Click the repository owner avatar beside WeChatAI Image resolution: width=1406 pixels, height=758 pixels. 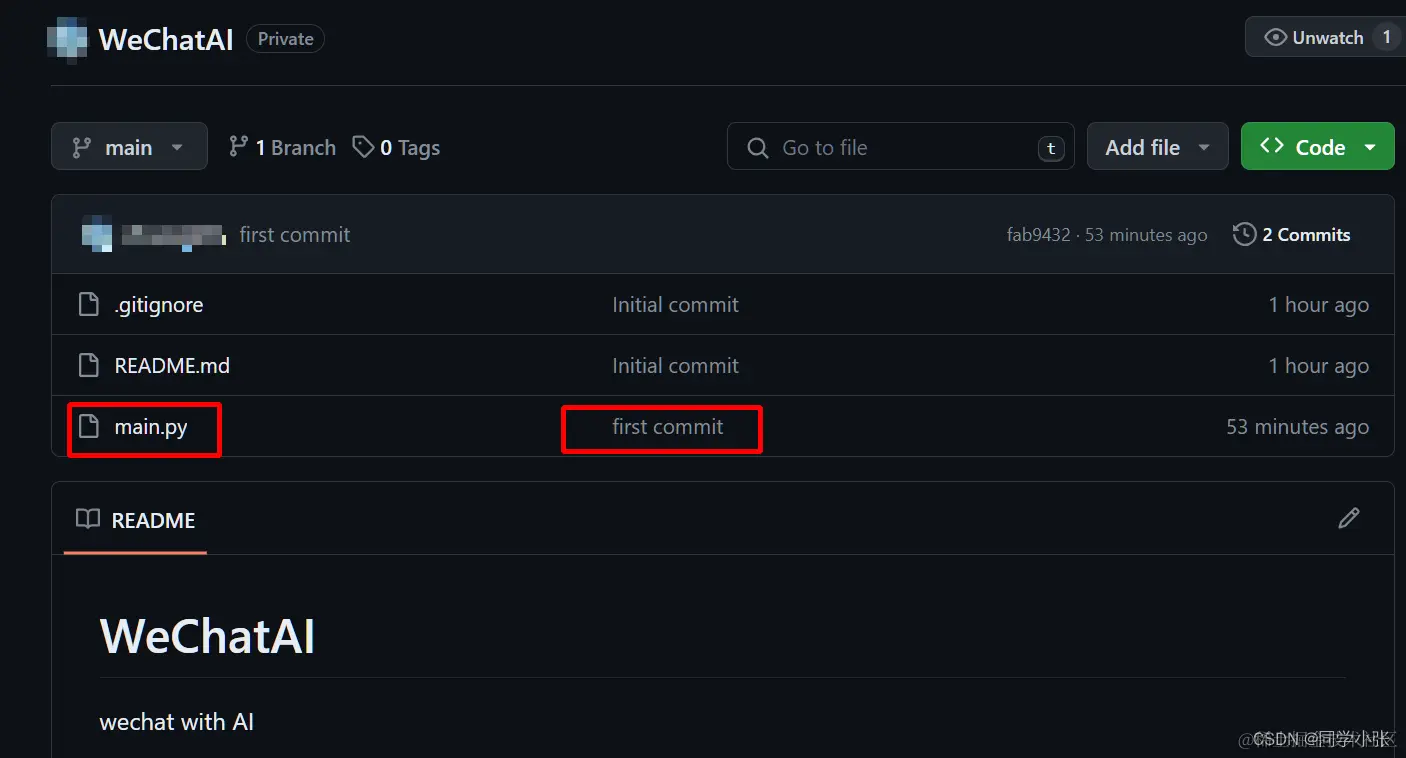tap(69, 39)
